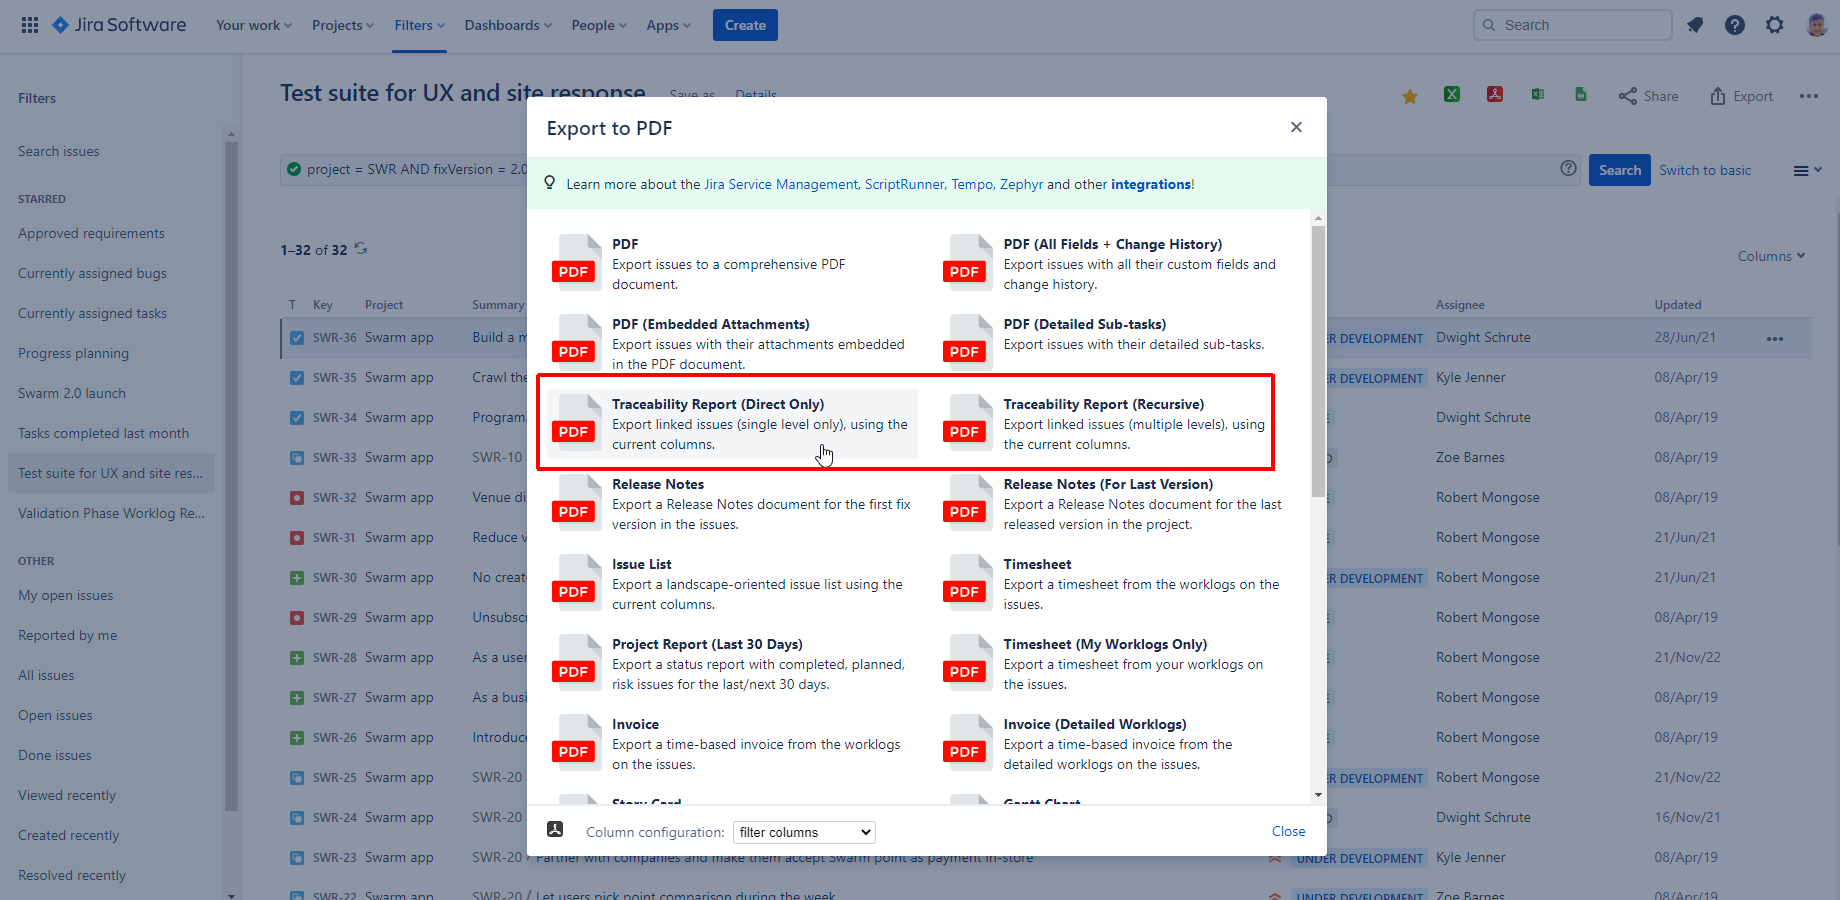Open the app switcher grid icon
The image size is (1840, 900).
pyautogui.click(x=30, y=25)
